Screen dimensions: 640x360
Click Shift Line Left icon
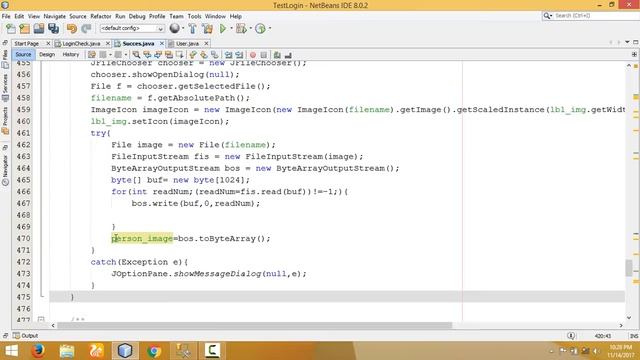[229, 55]
